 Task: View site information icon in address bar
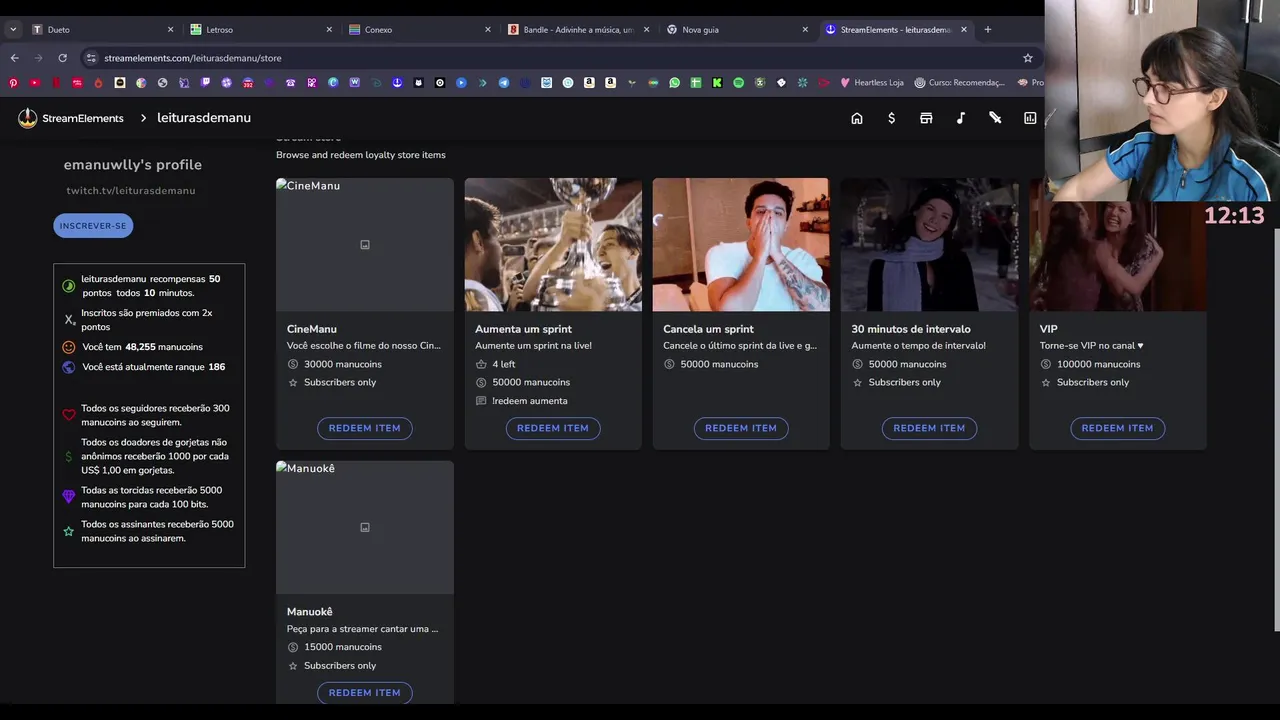[x=91, y=58]
